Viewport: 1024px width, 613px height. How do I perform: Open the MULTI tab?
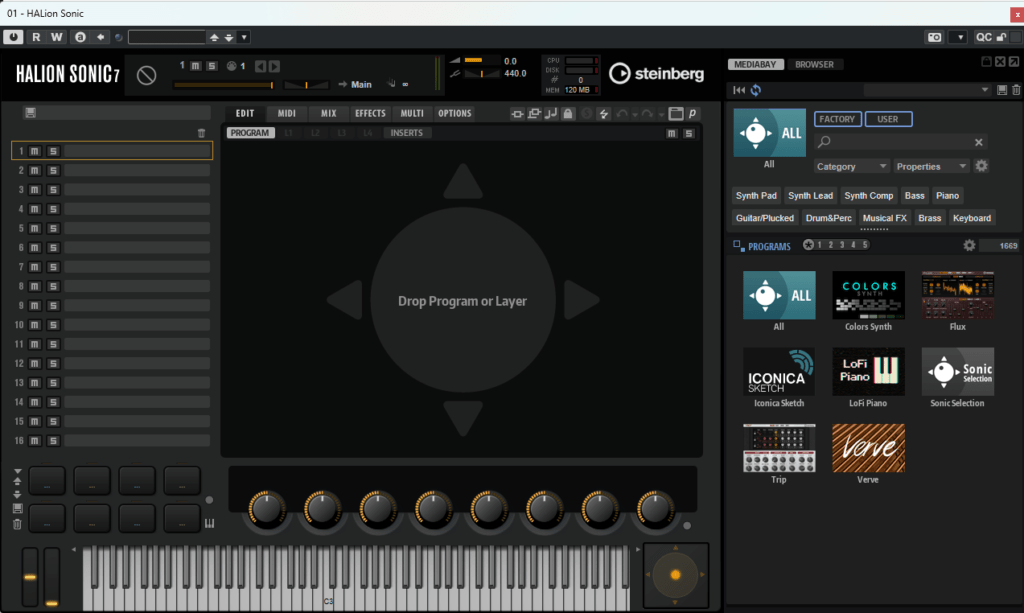coord(412,114)
